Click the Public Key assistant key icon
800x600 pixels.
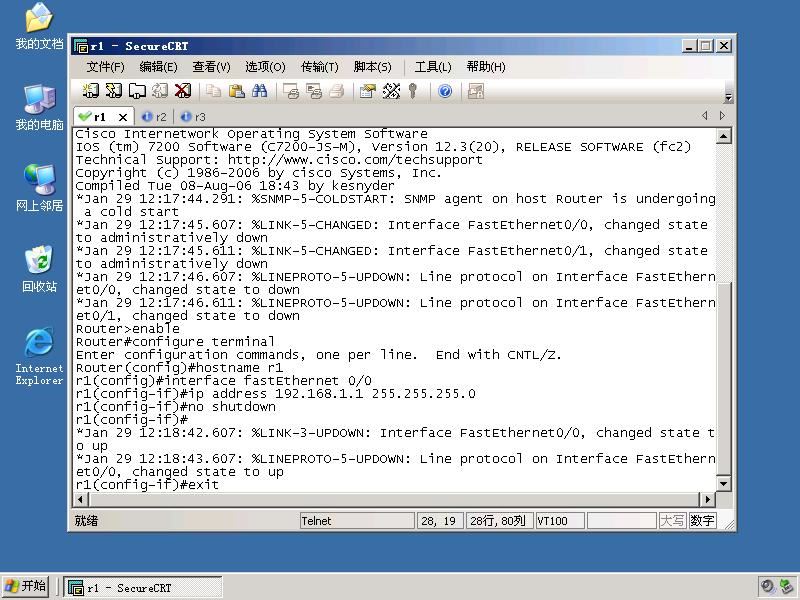pyautogui.click(x=413, y=91)
